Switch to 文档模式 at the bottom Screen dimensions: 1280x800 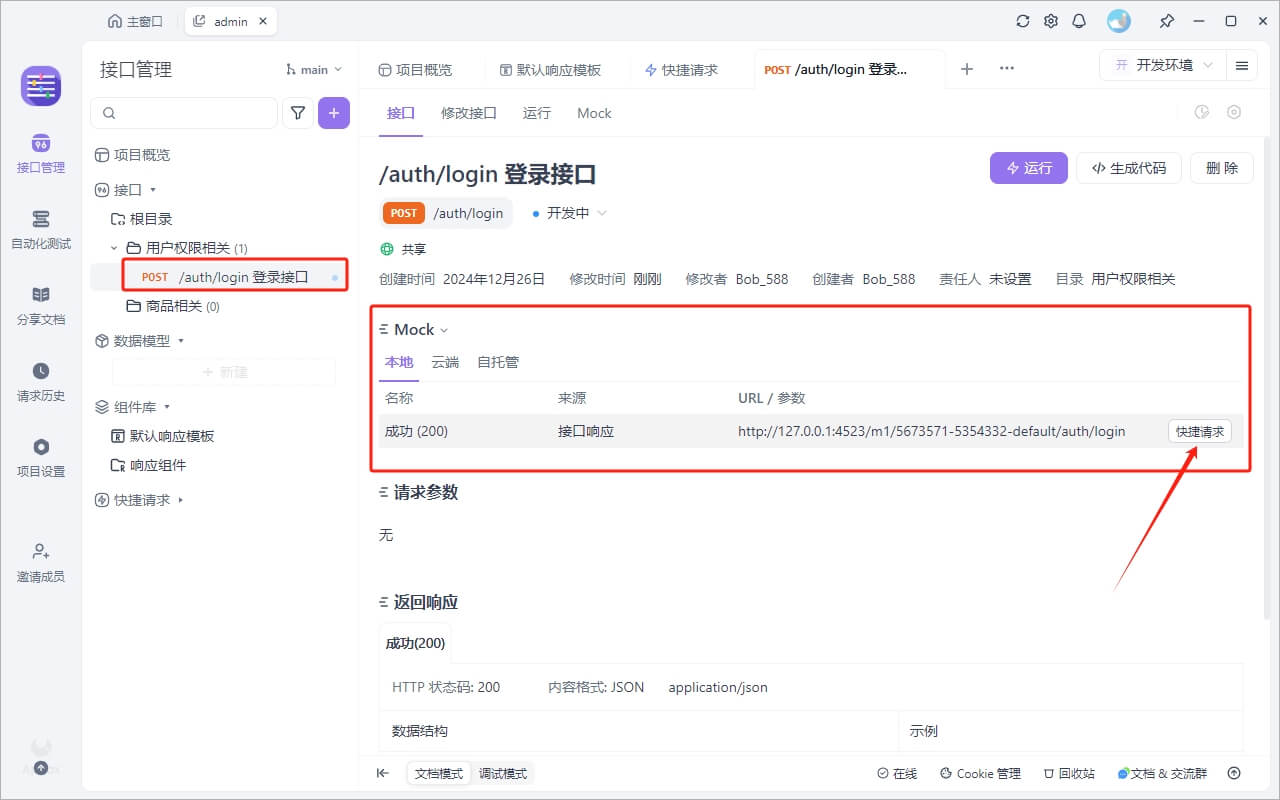coord(439,773)
